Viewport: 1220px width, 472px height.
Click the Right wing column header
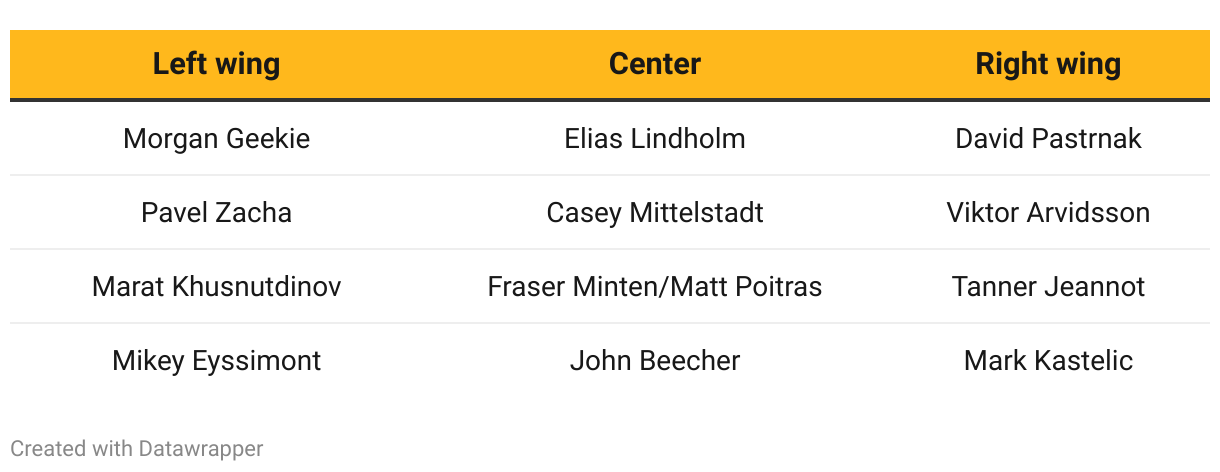coord(1047,64)
